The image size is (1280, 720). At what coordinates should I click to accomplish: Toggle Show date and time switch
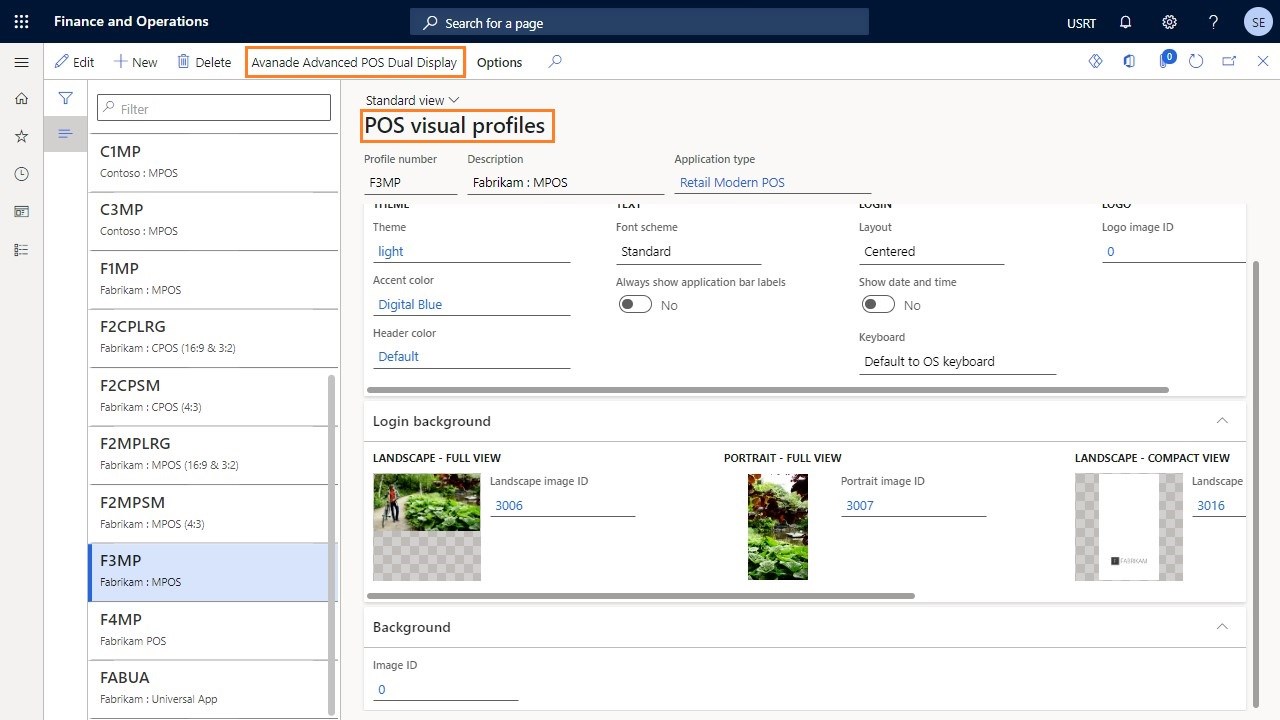point(878,305)
